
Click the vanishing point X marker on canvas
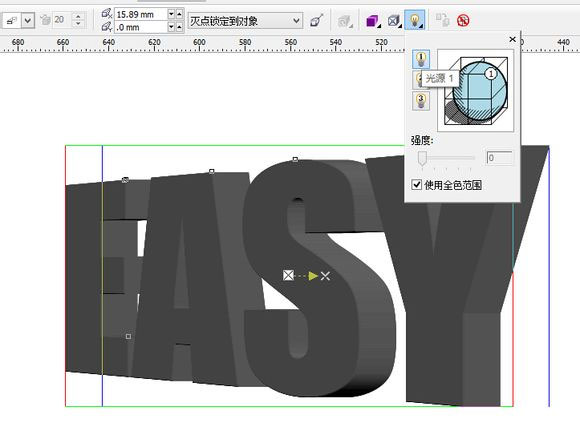[325, 276]
